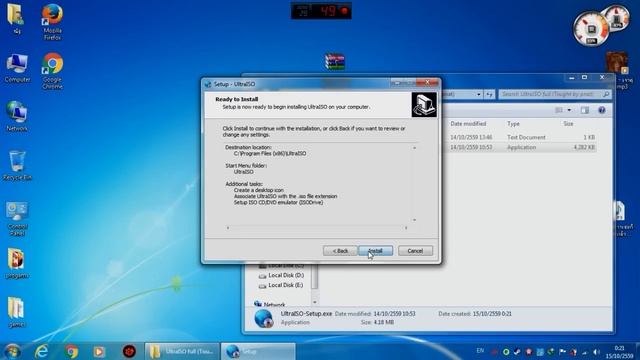Screen dimensions: 640x360
Task: Click the Install button in Setup
Action: coord(376,251)
